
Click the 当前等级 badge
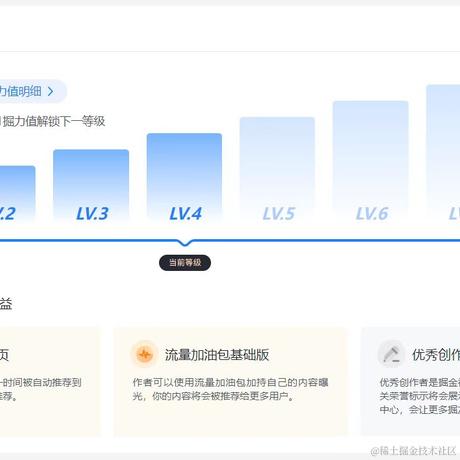point(185,263)
